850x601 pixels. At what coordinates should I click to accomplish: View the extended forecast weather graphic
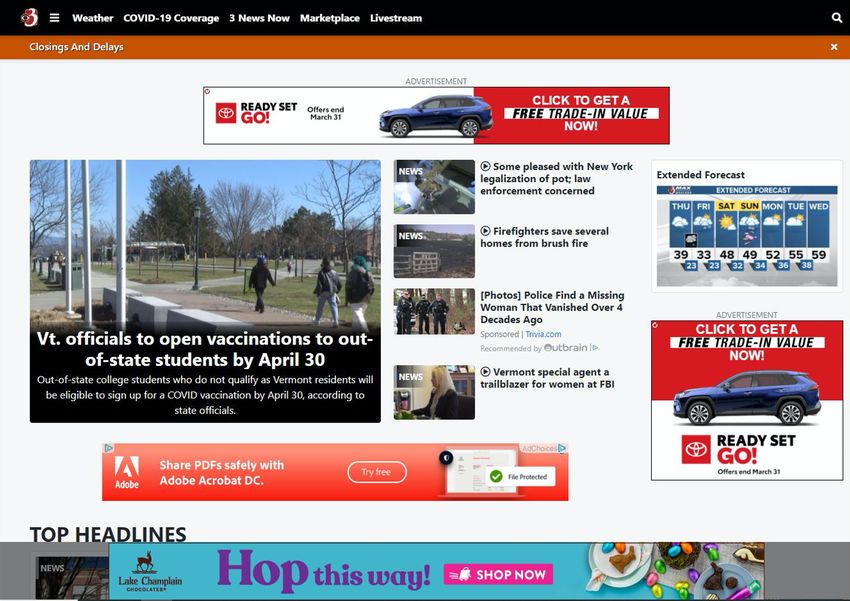click(747, 236)
